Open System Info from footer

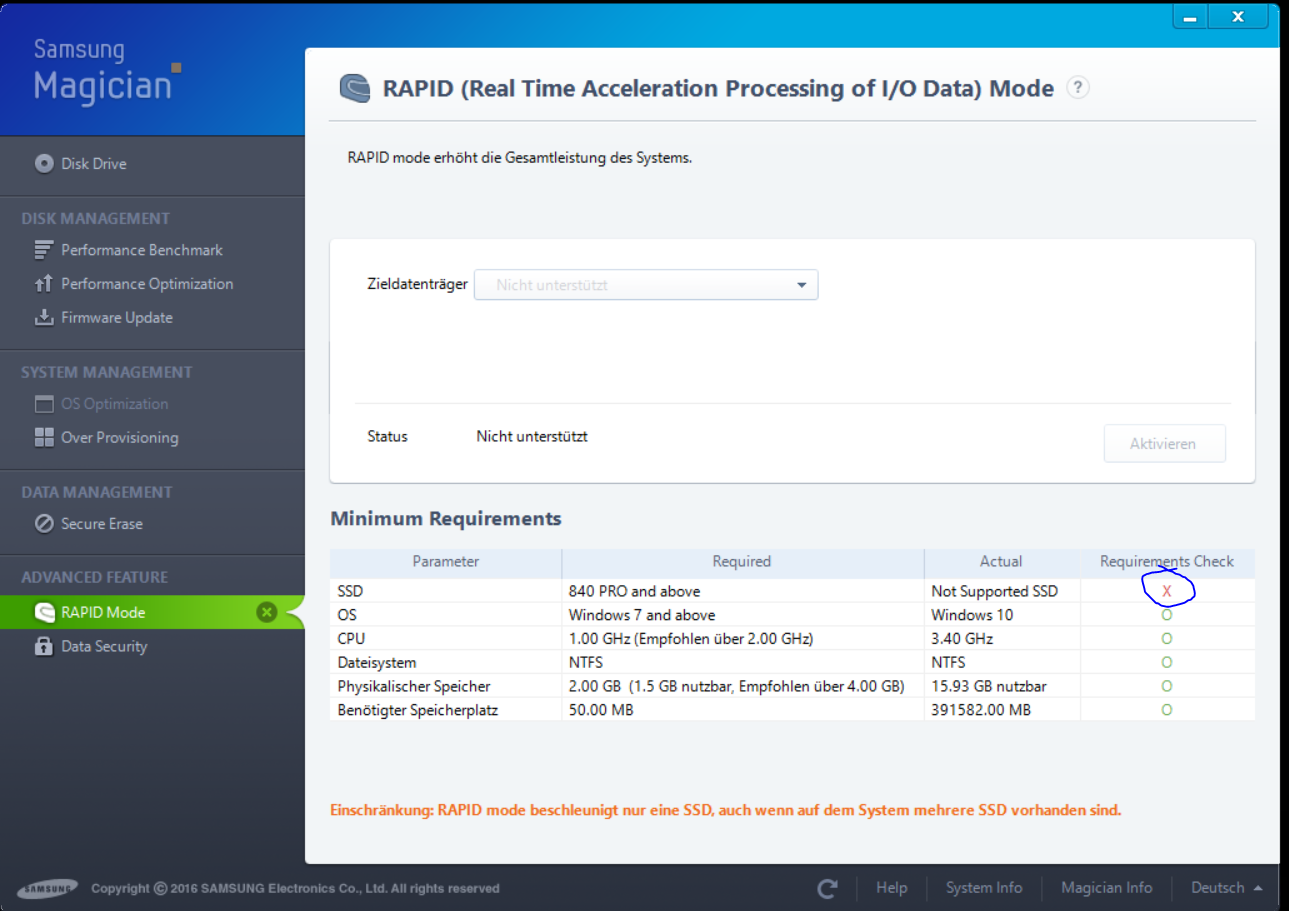[x=984, y=888]
